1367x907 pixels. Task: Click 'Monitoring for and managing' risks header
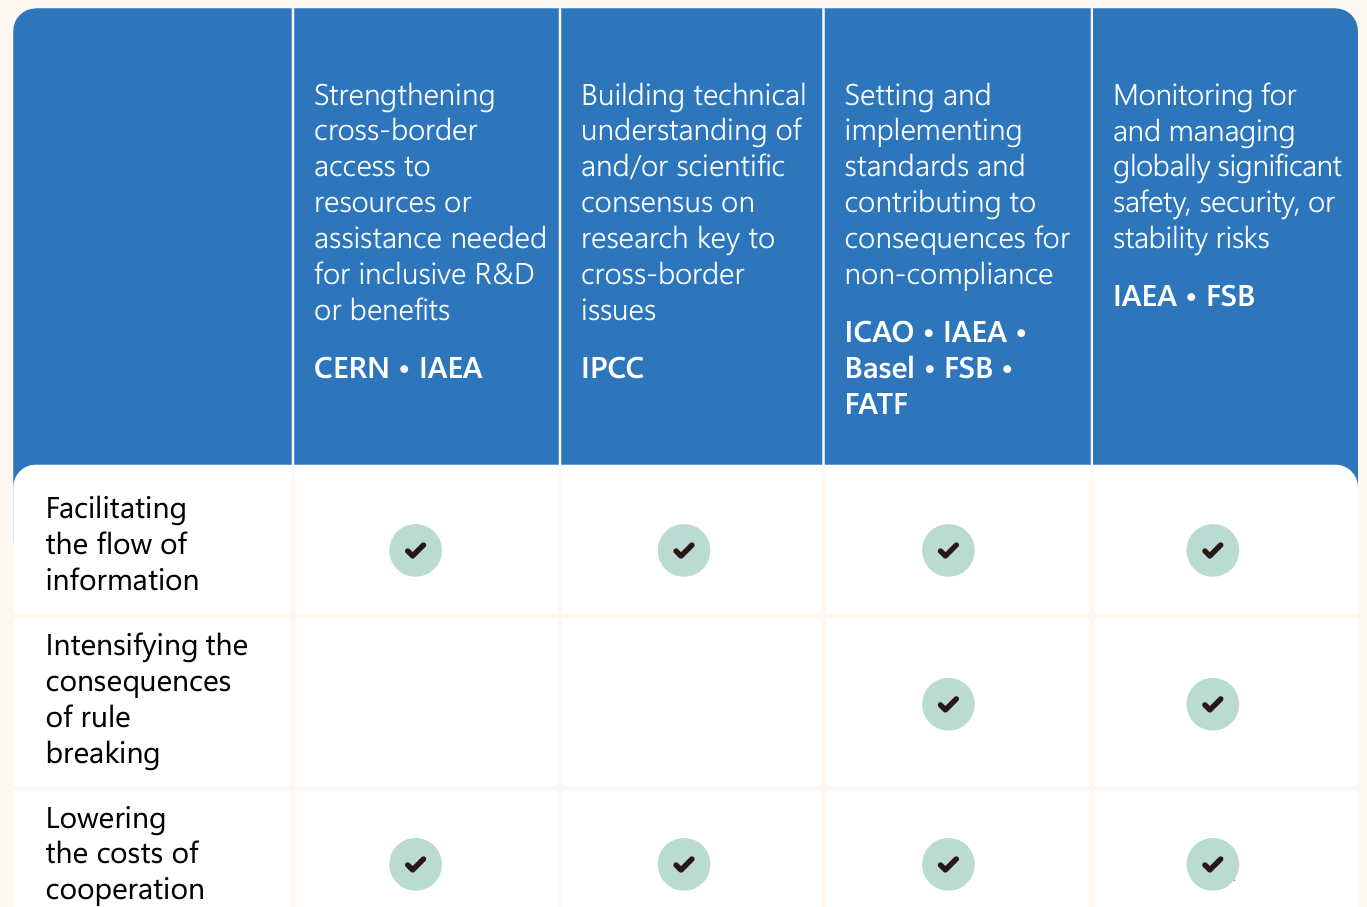point(1227,166)
